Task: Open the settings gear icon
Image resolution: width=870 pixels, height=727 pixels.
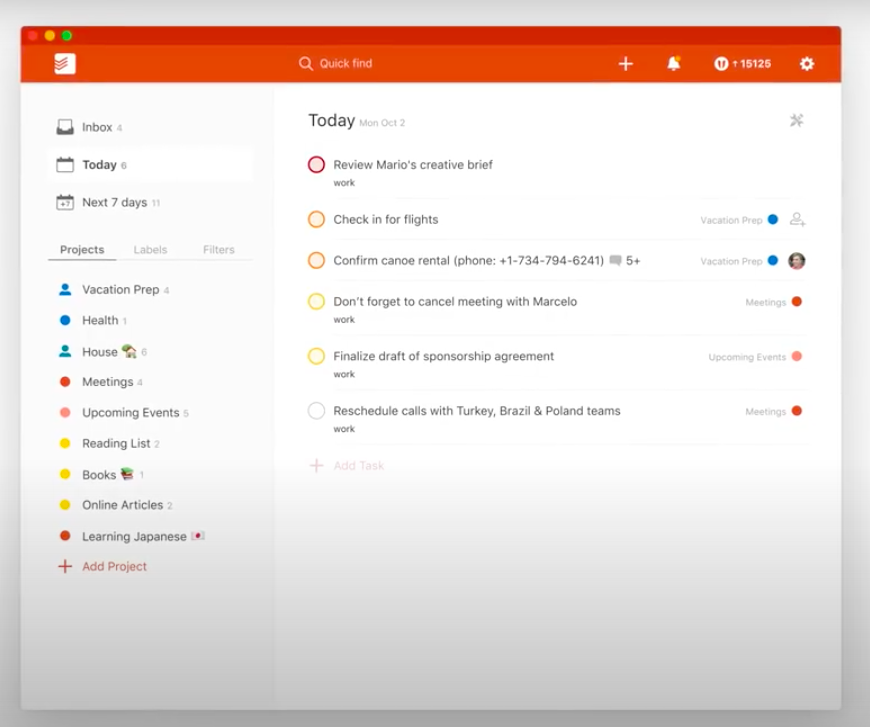Action: pyautogui.click(x=807, y=64)
